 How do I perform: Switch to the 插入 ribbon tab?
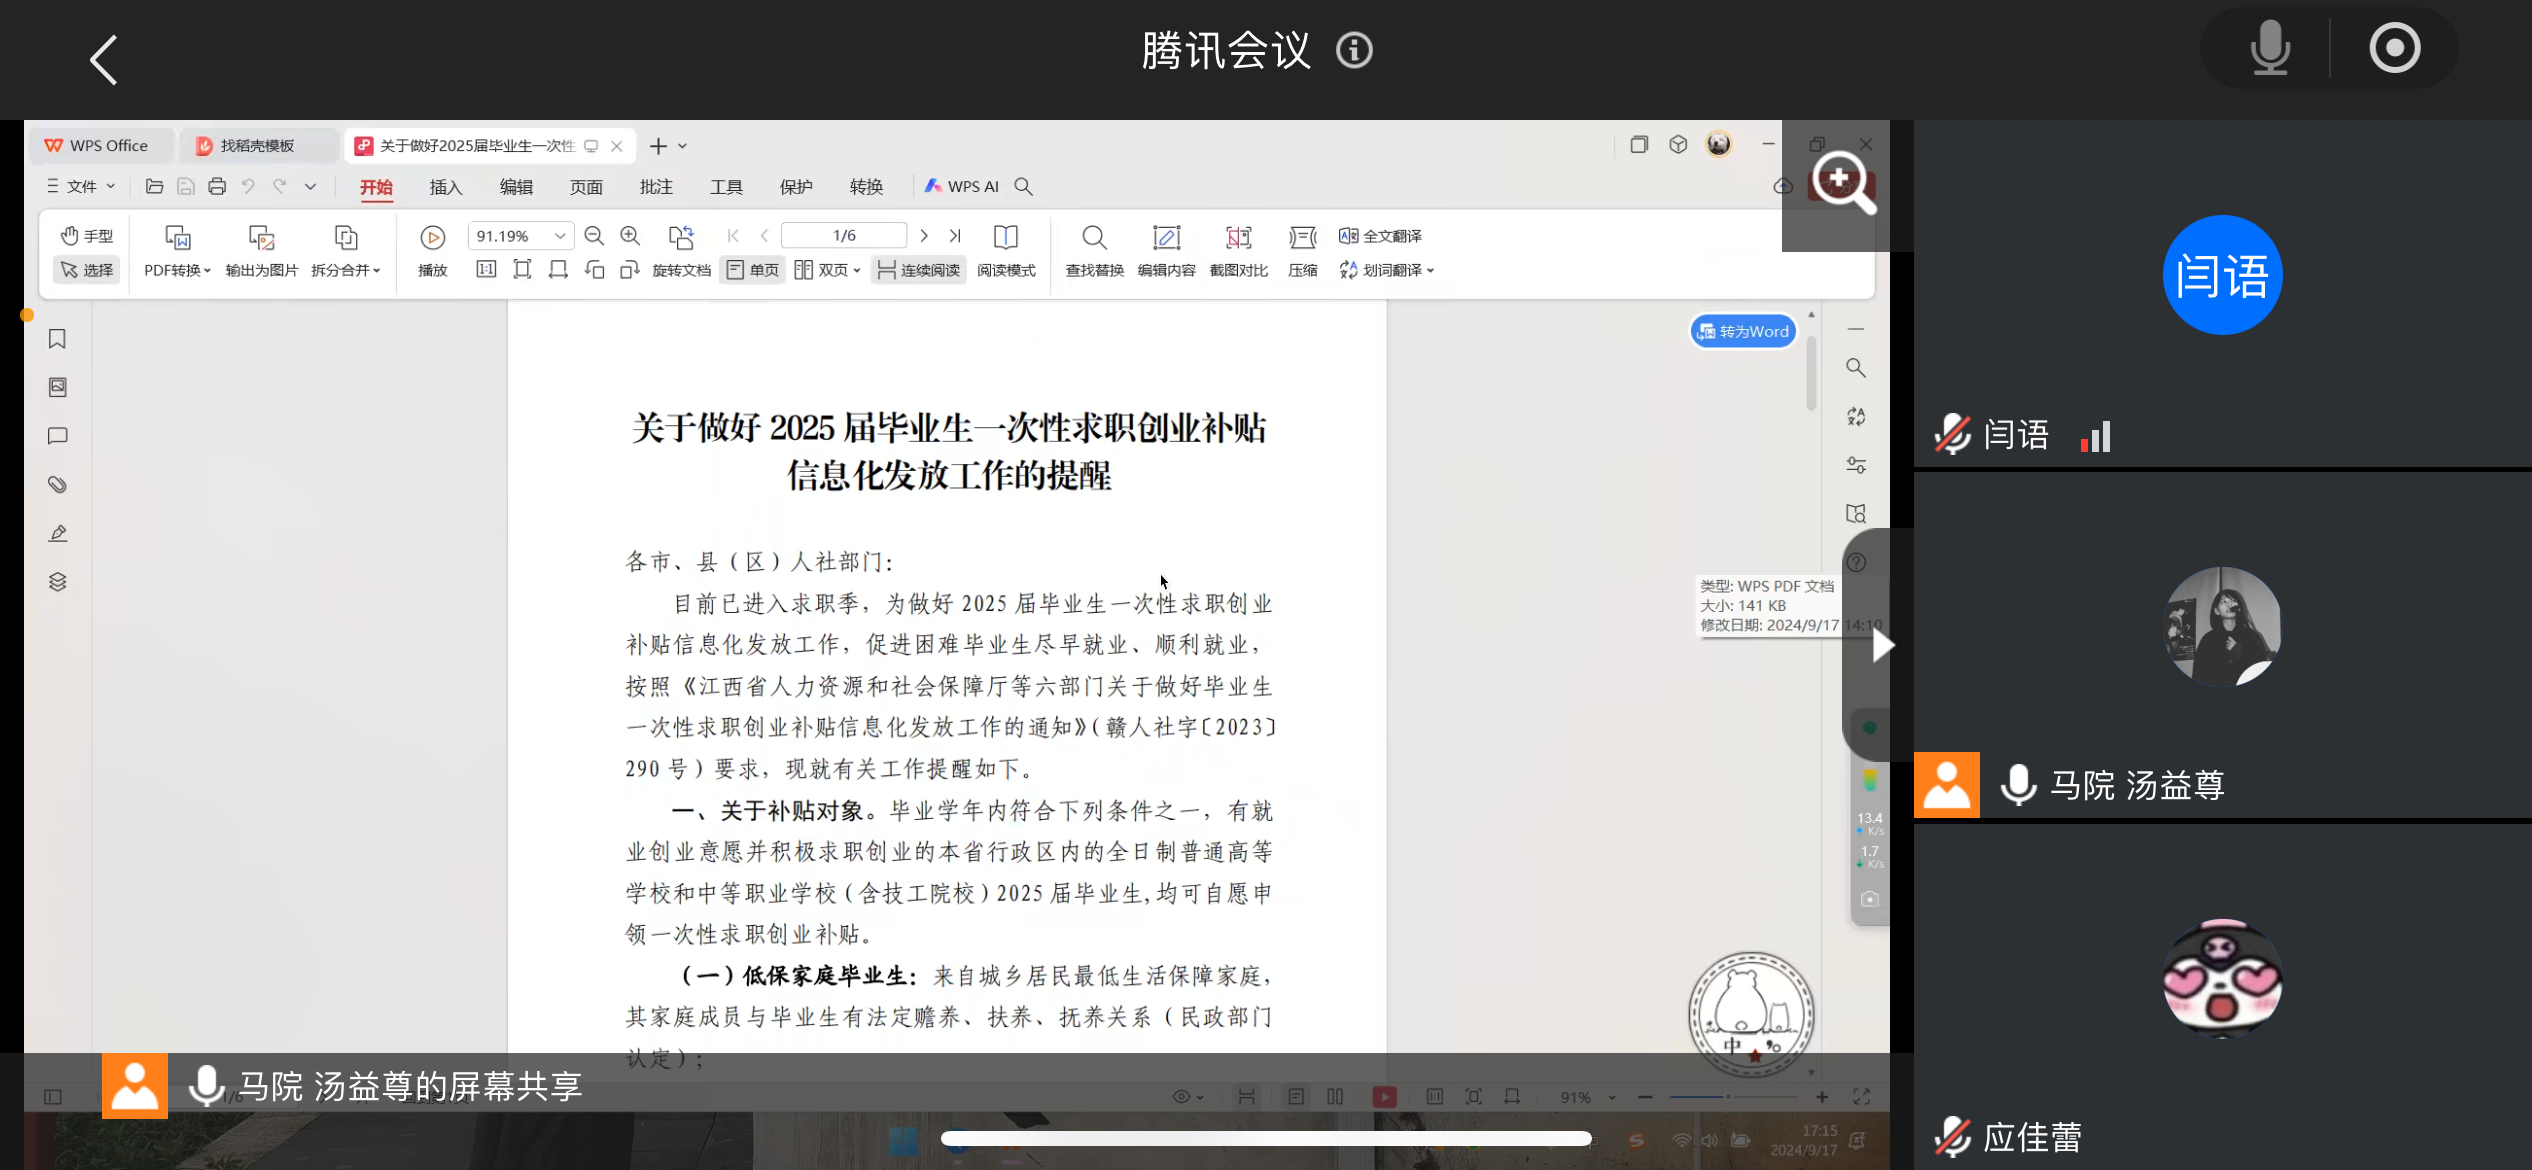coord(445,187)
